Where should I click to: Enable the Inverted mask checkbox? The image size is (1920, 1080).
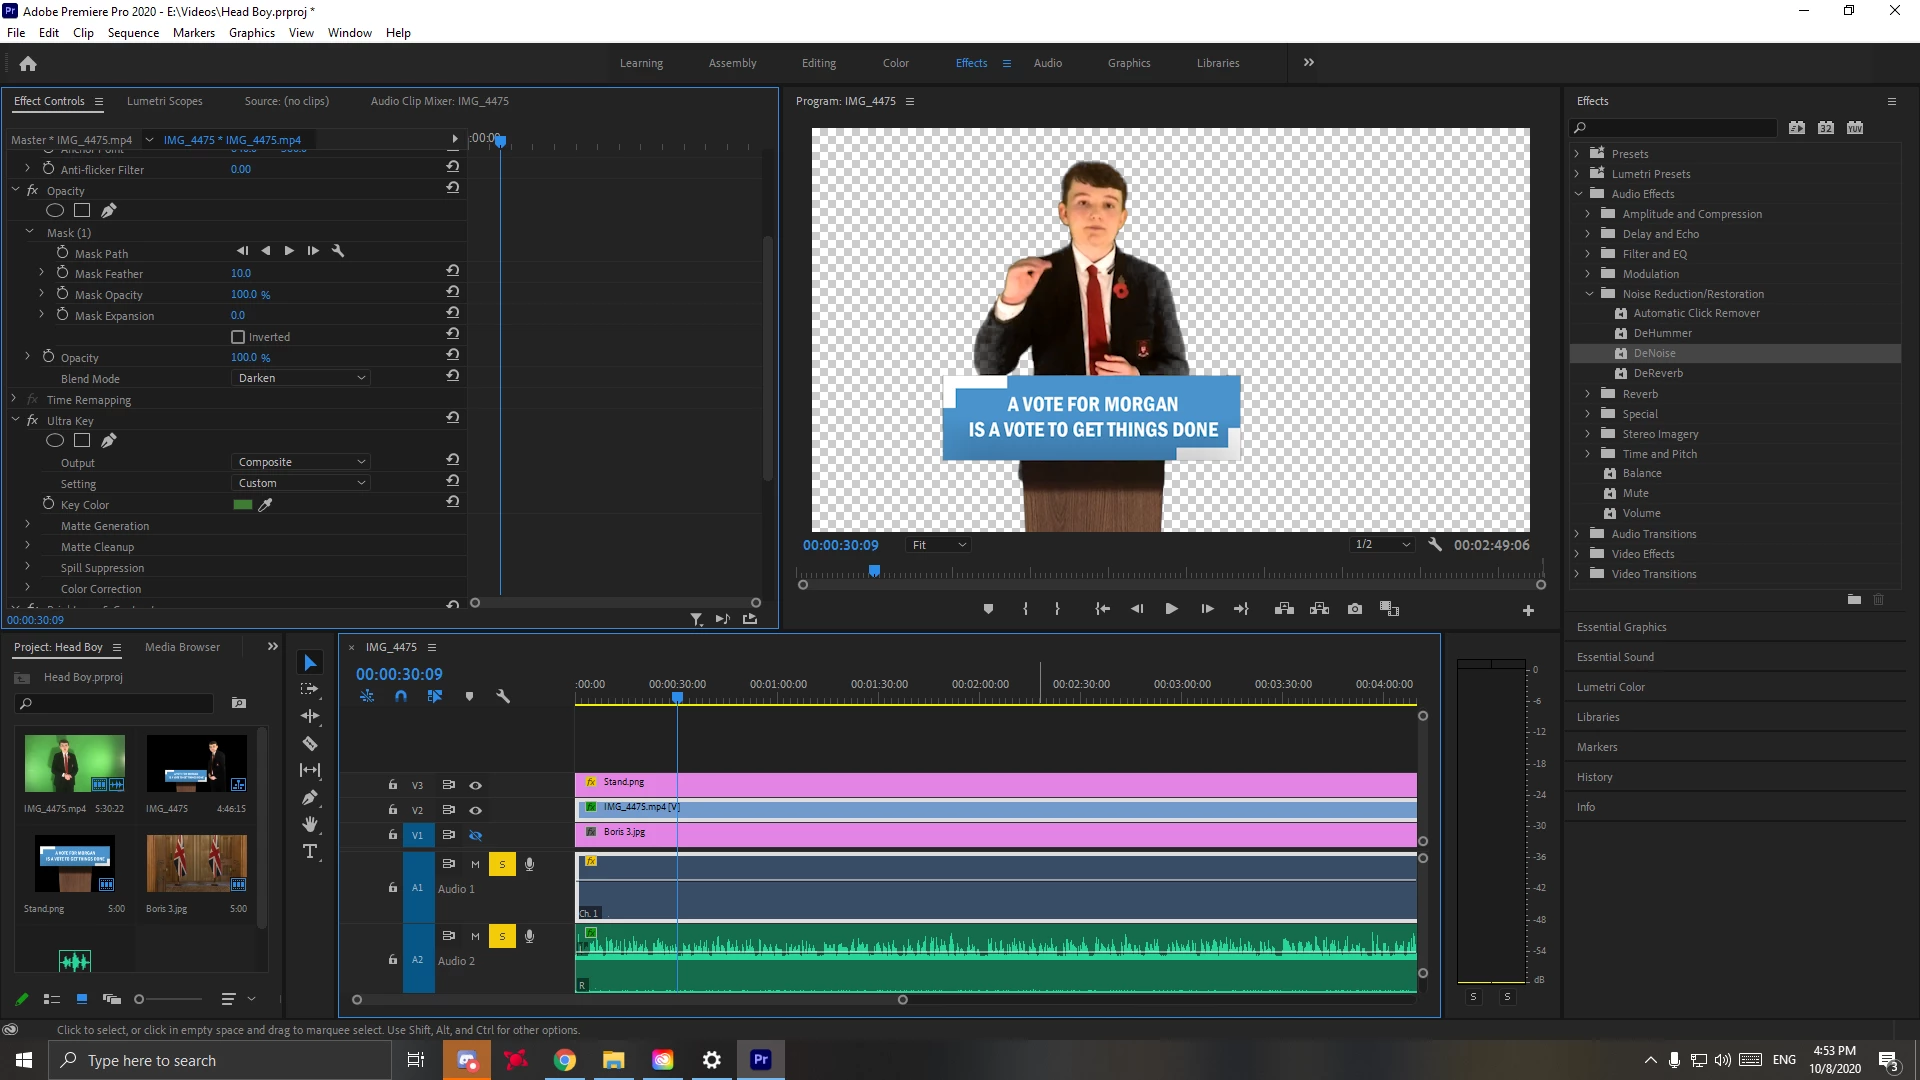[238, 337]
